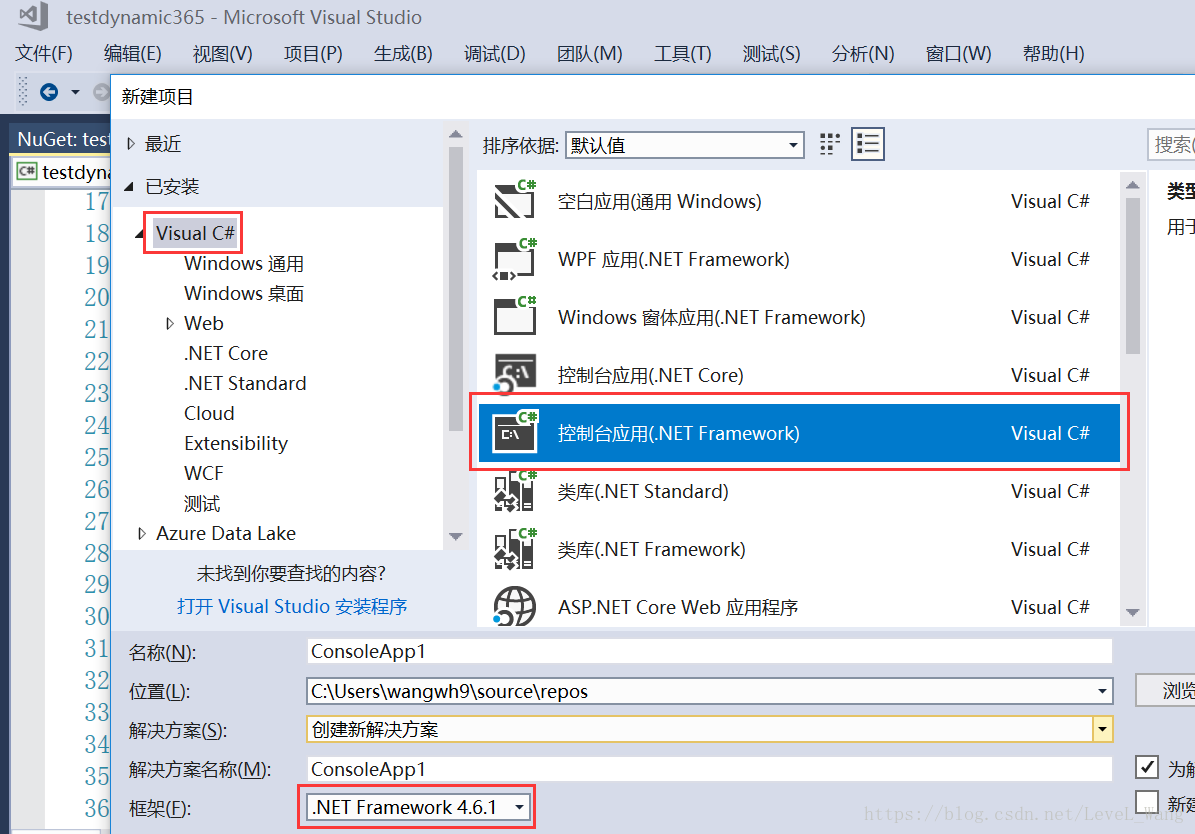Click the .NET Framework console app icon
The height and width of the screenshot is (834, 1195).
click(515, 432)
